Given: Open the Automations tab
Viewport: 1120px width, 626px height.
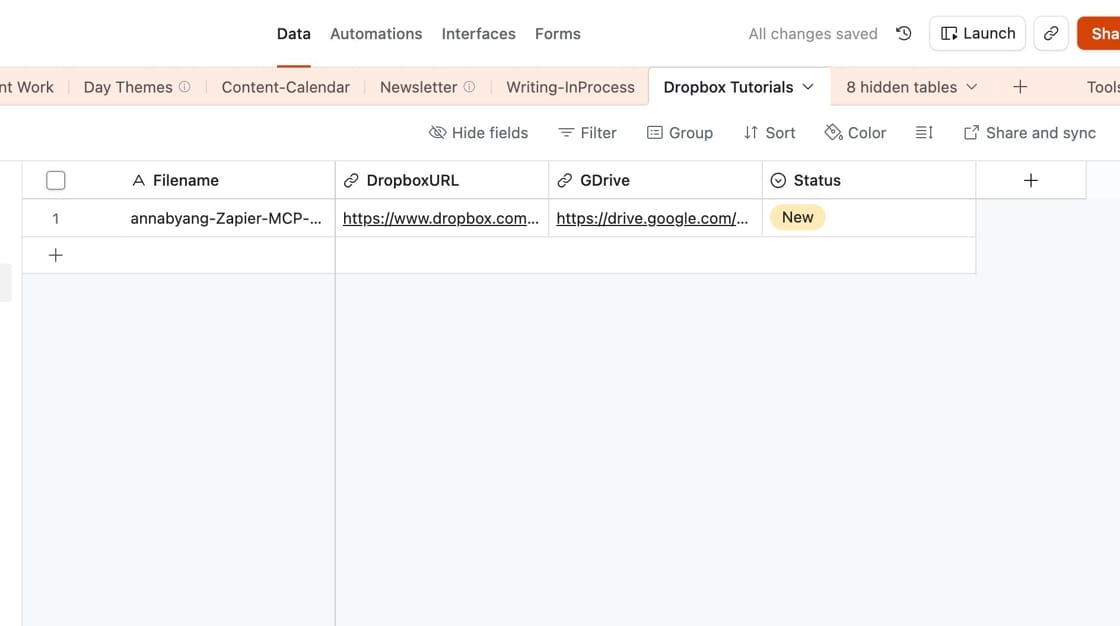Looking at the screenshot, I should (x=376, y=34).
